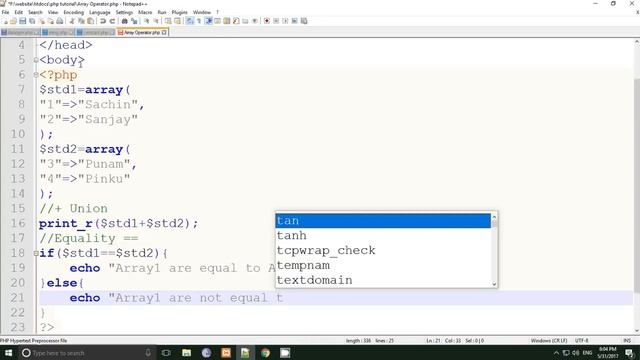
Task: Open the Replace dialog toolbar icon
Action: coord(134,21)
